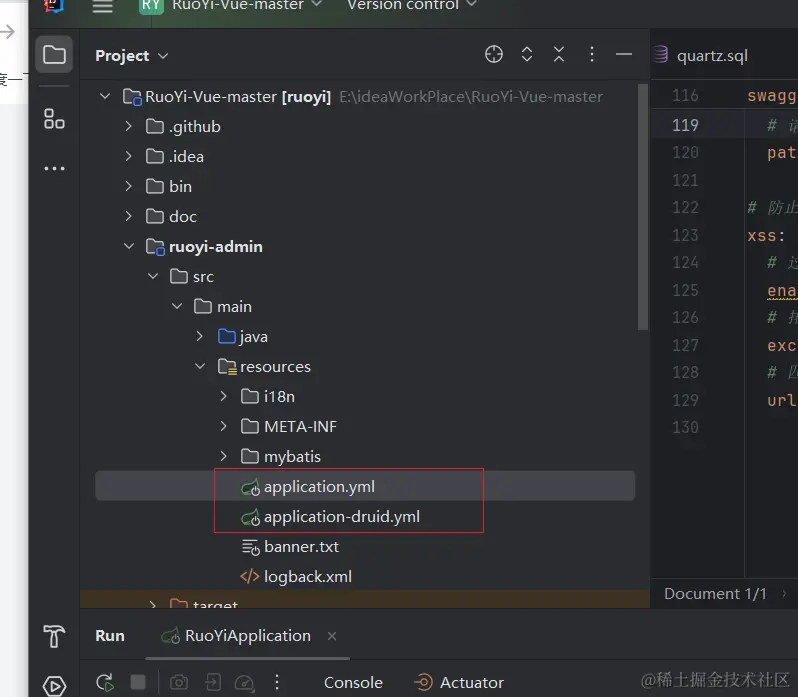Open Project panel options (vertical dots)
Image resolution: width=798 pixels, height=697 pixels.
point(591,54)
